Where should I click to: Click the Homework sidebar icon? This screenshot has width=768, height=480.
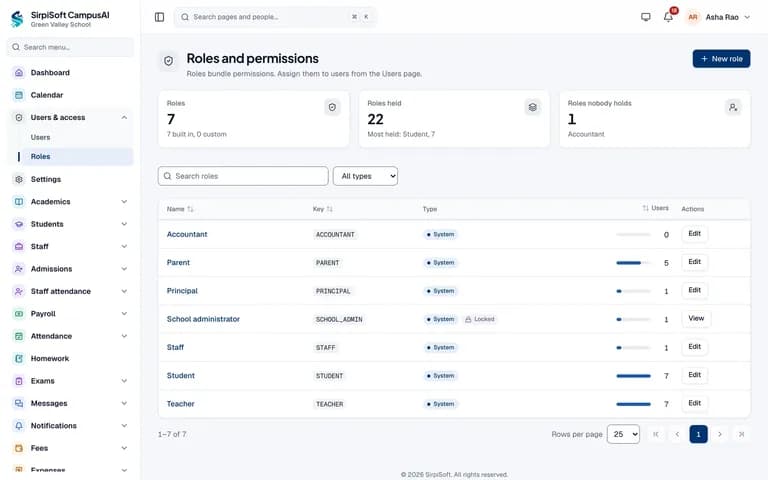19,359
